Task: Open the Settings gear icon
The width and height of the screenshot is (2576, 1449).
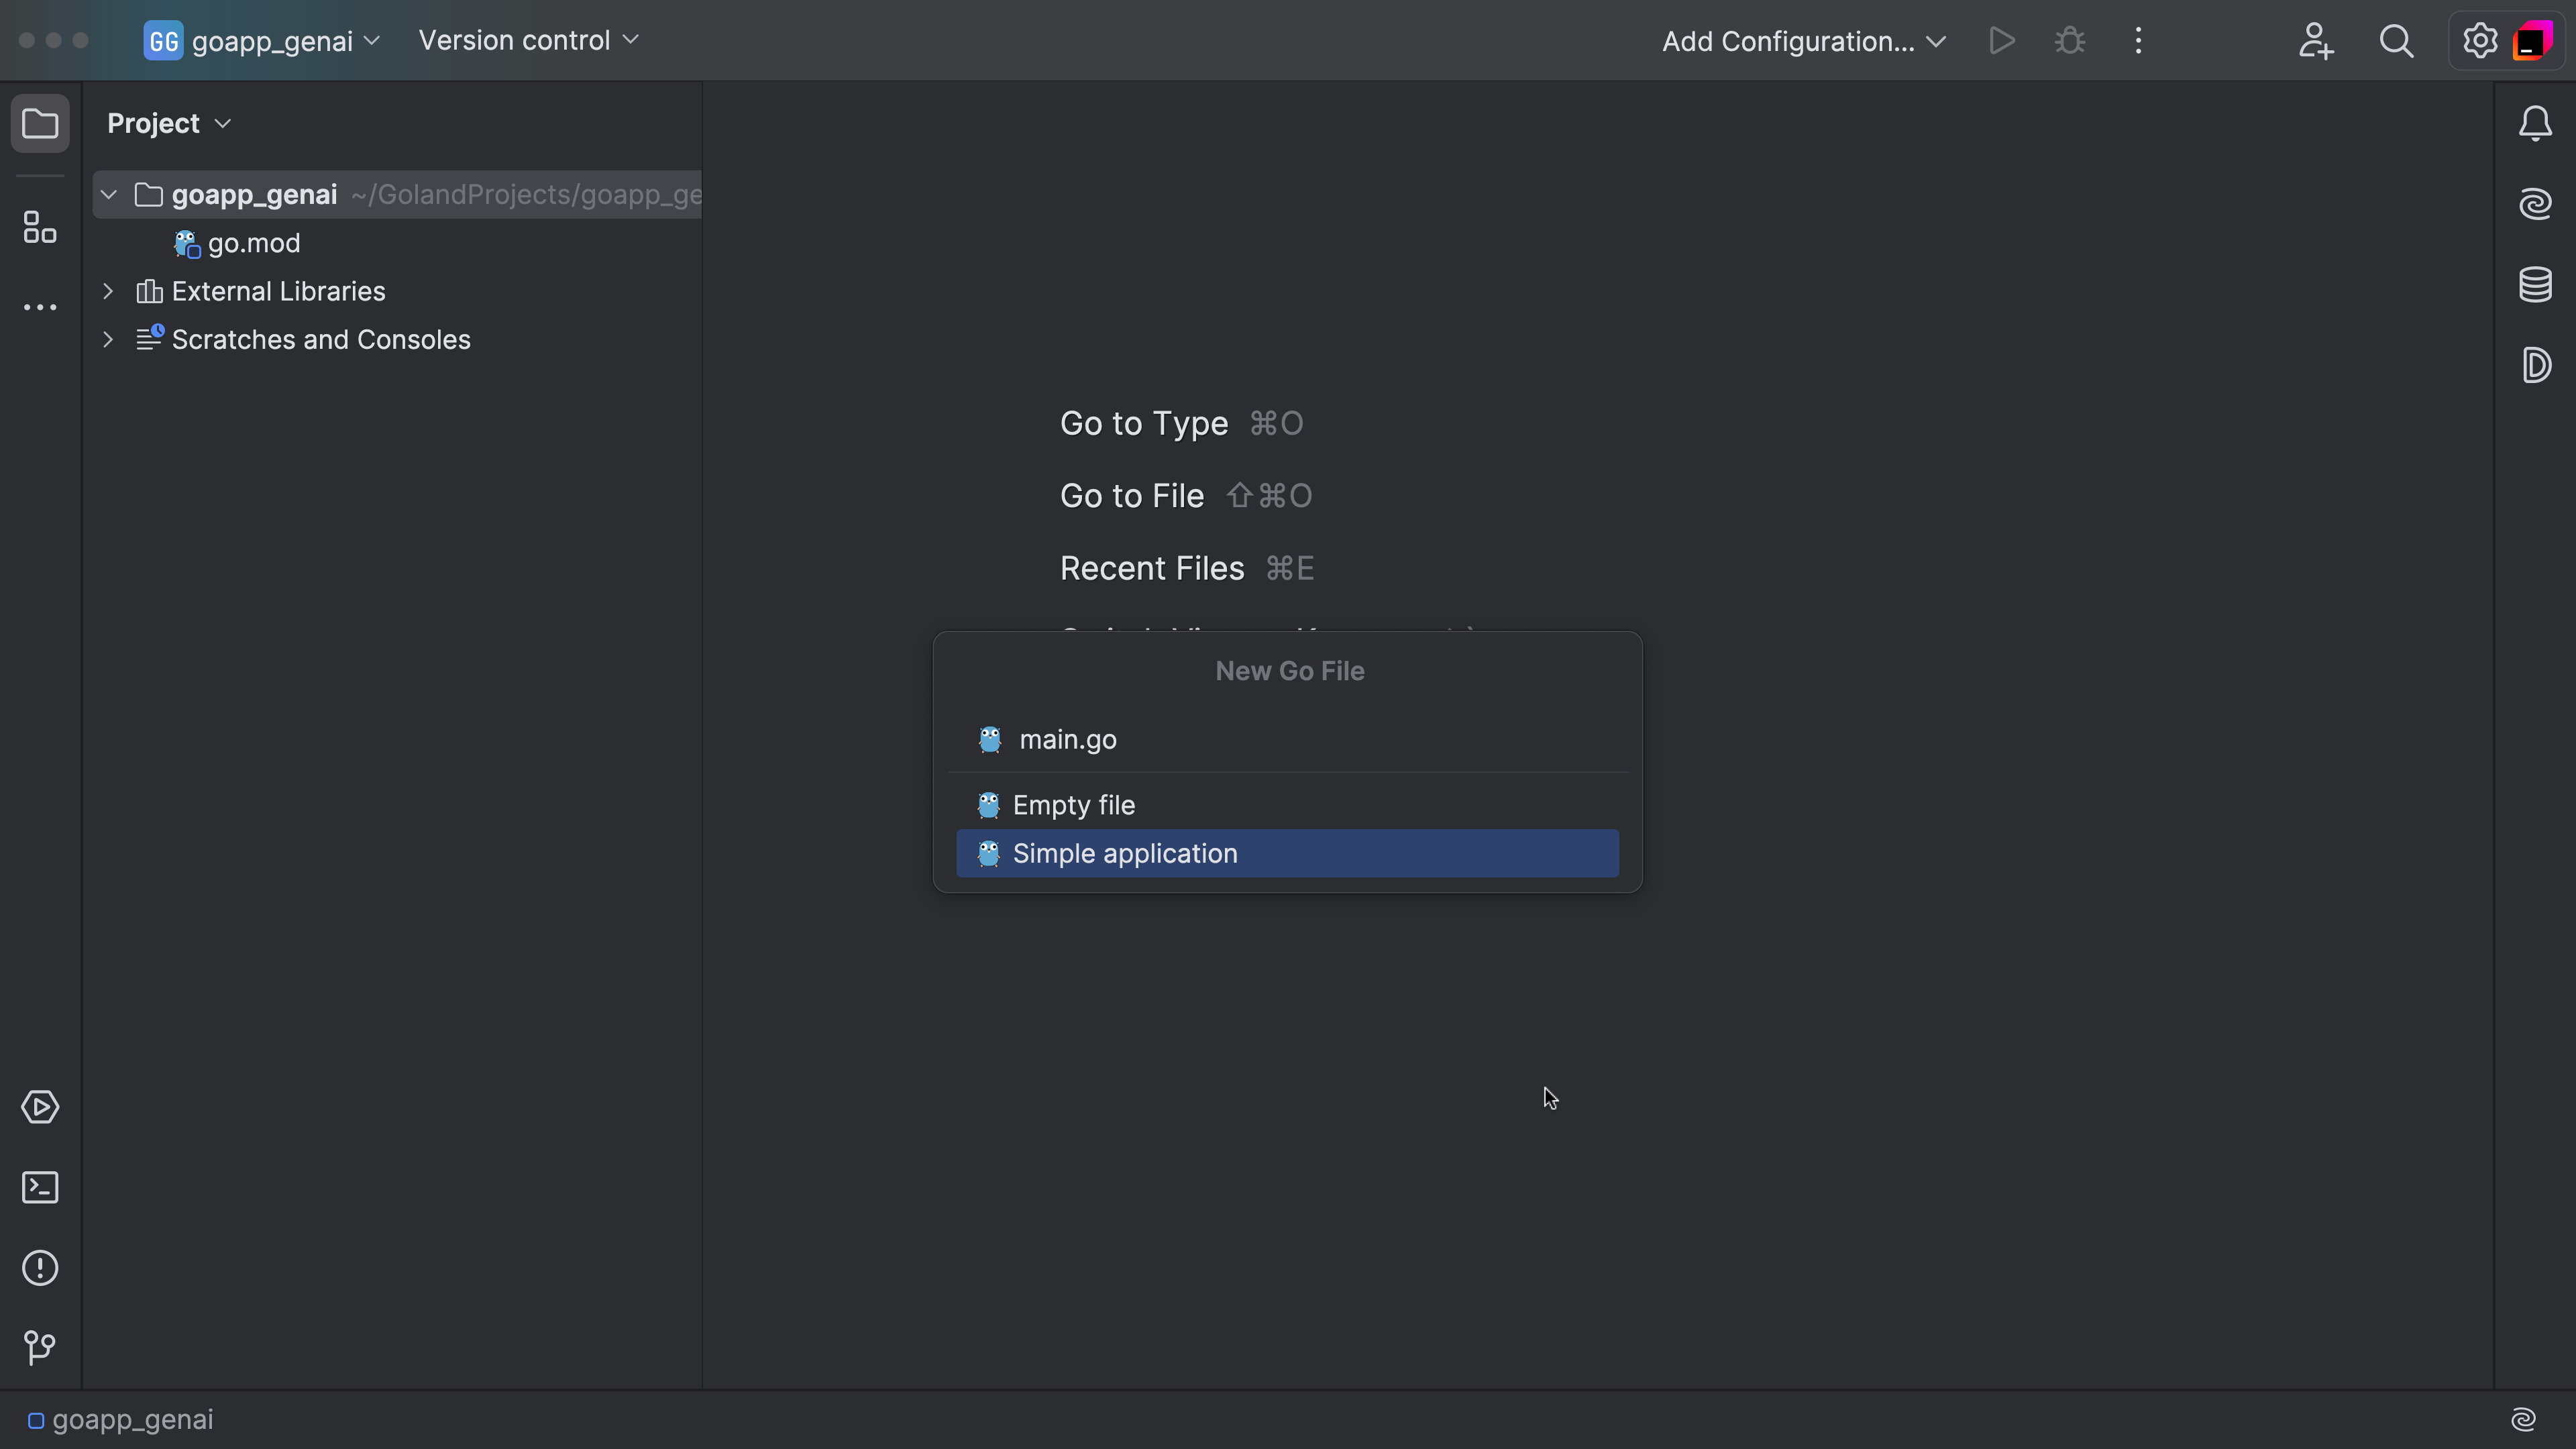Action: (2479, 39)
